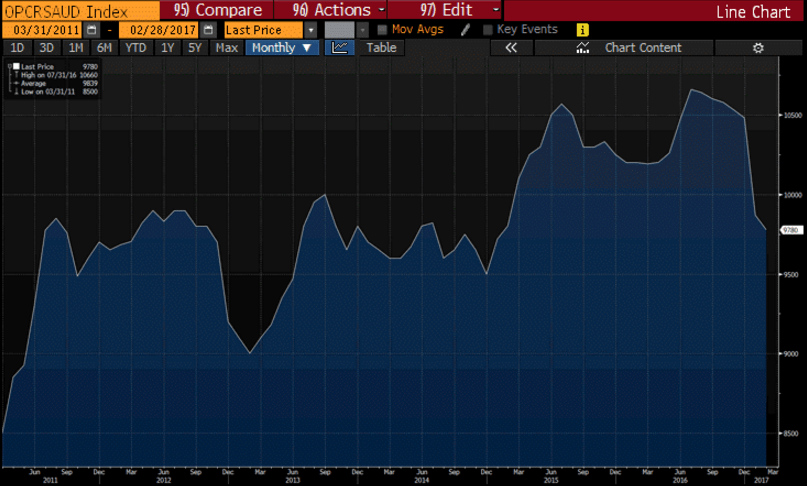Collapse the legend expander in chart

tap(10, 66)
